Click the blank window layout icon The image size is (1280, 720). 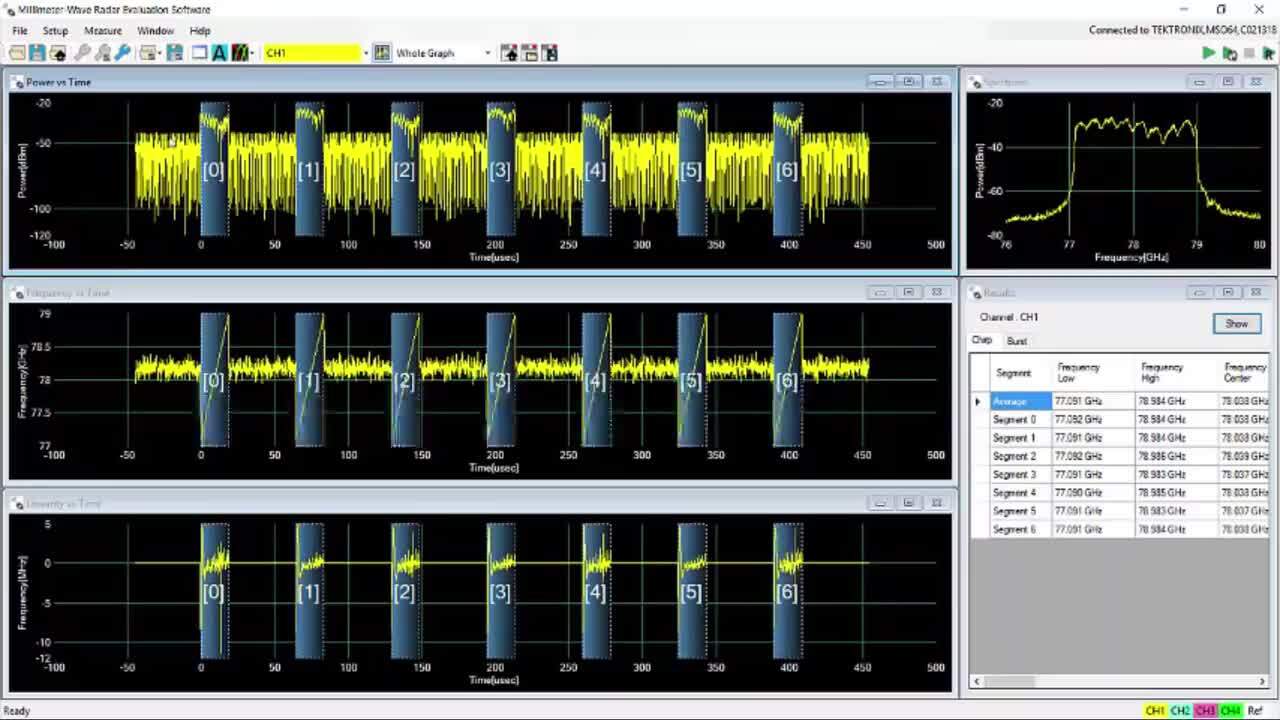tap(199, 53)
